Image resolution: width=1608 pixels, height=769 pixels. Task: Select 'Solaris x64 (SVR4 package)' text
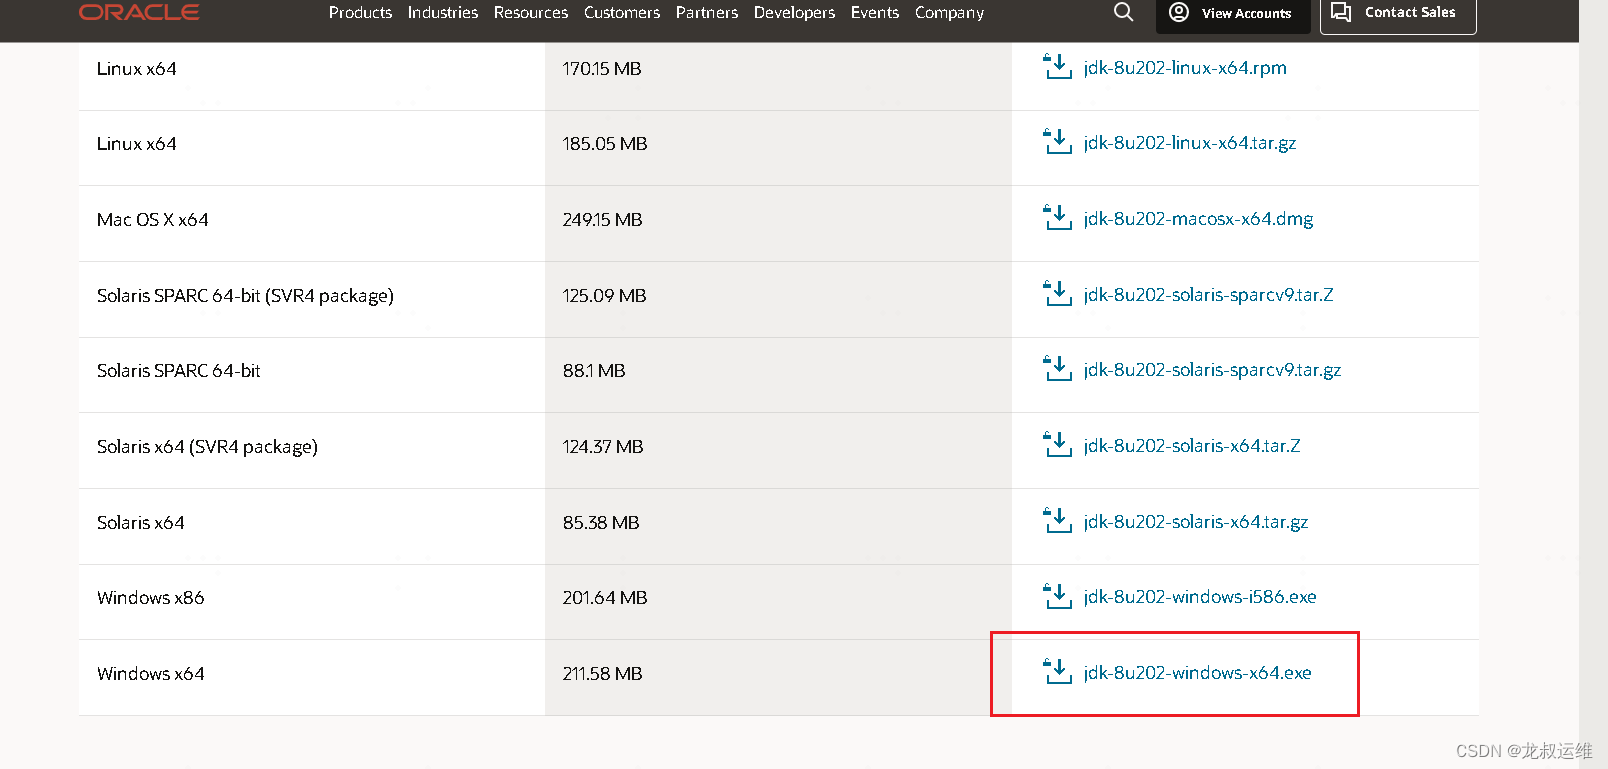pos(207,447)
